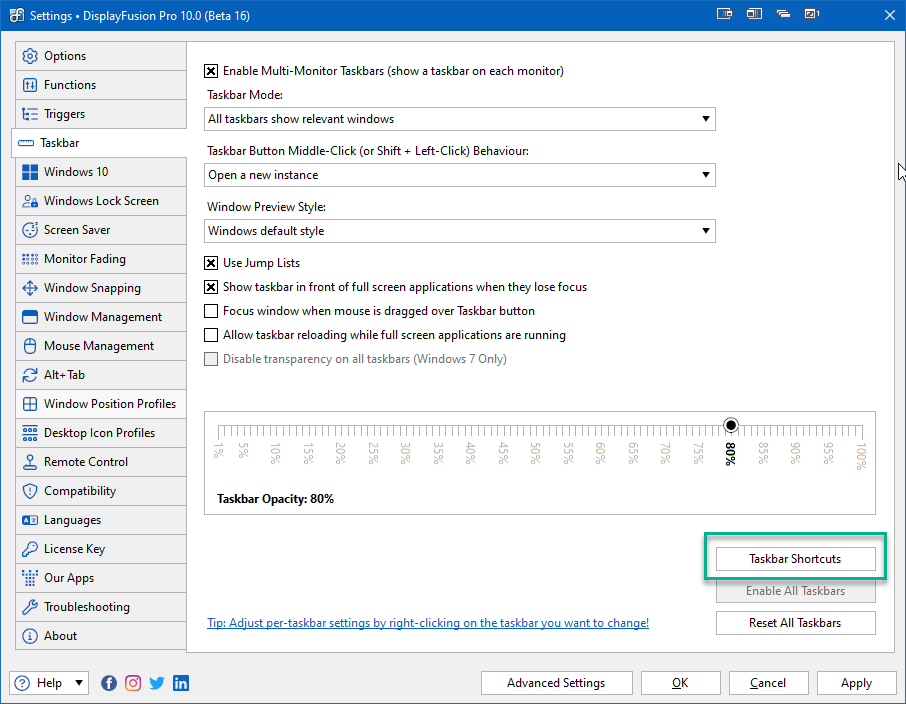This screenshot has width=906, height=704.
Task: Click the Windows Lock Screen icon
Action: click(29, 201)
